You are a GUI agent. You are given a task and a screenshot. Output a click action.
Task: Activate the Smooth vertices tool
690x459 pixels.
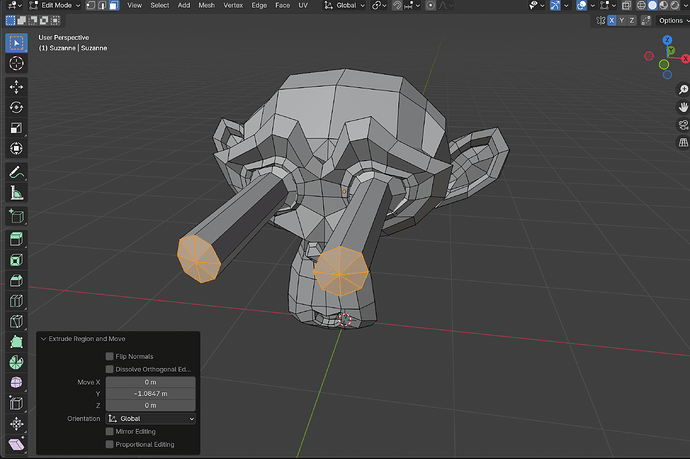16,383
